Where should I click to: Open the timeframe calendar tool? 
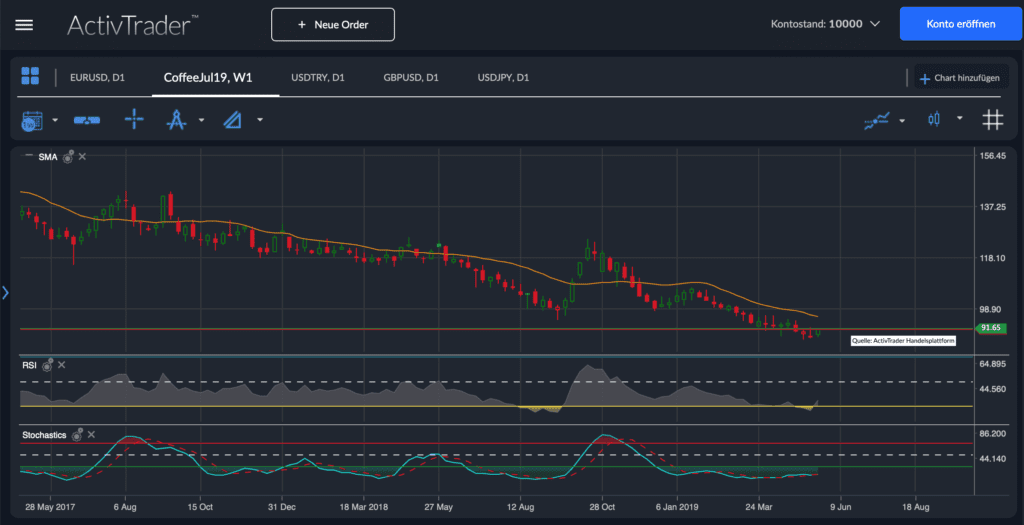click(32, 121)
